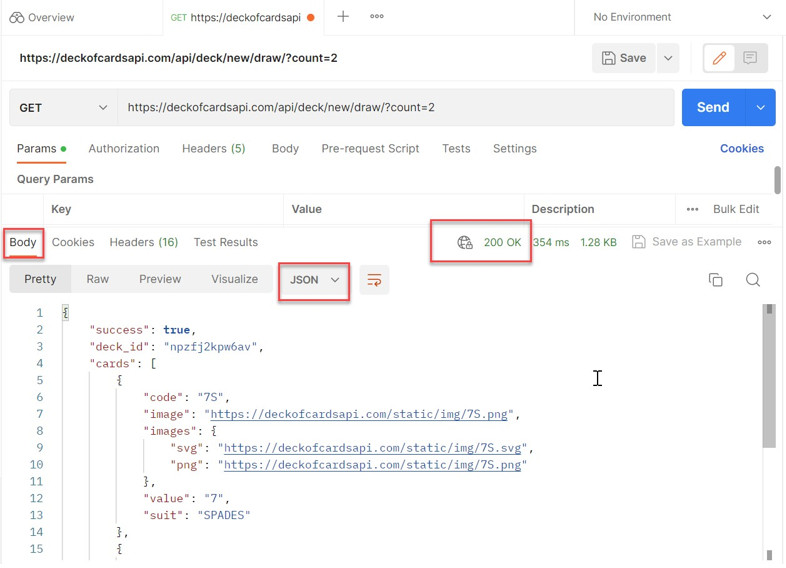Switch to the Authorization tab
Viewport: 786px width, 568px height.
click(x=124, y=149)
